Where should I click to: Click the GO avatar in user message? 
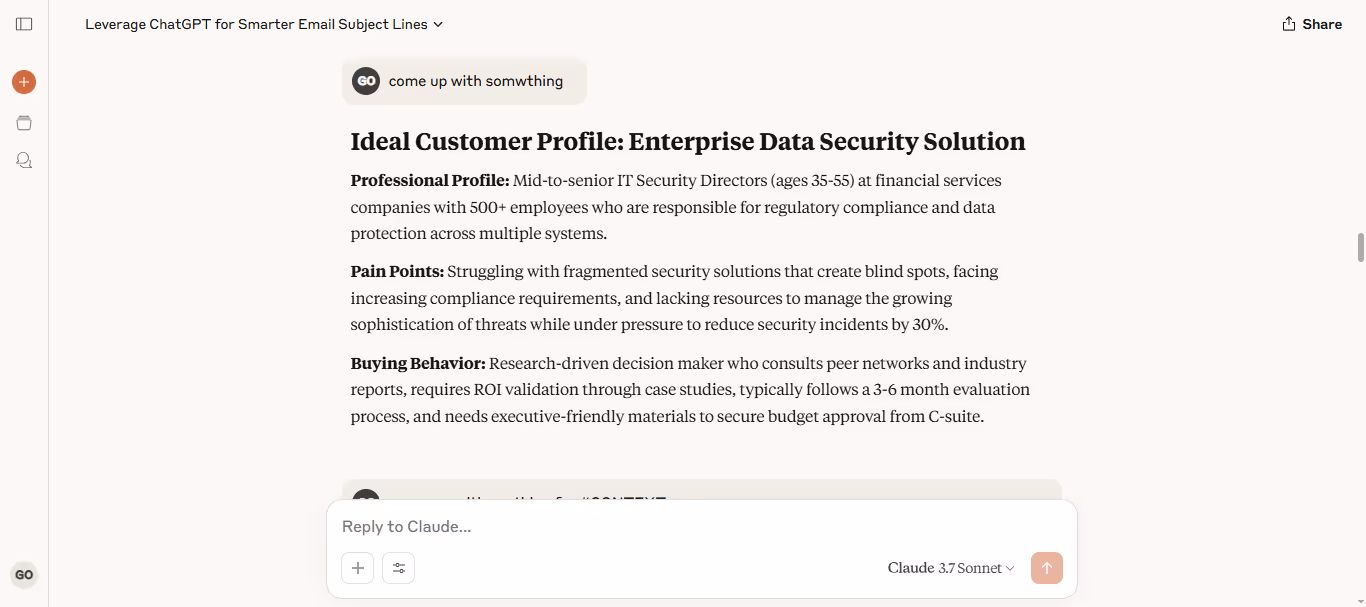coord(366,81)
